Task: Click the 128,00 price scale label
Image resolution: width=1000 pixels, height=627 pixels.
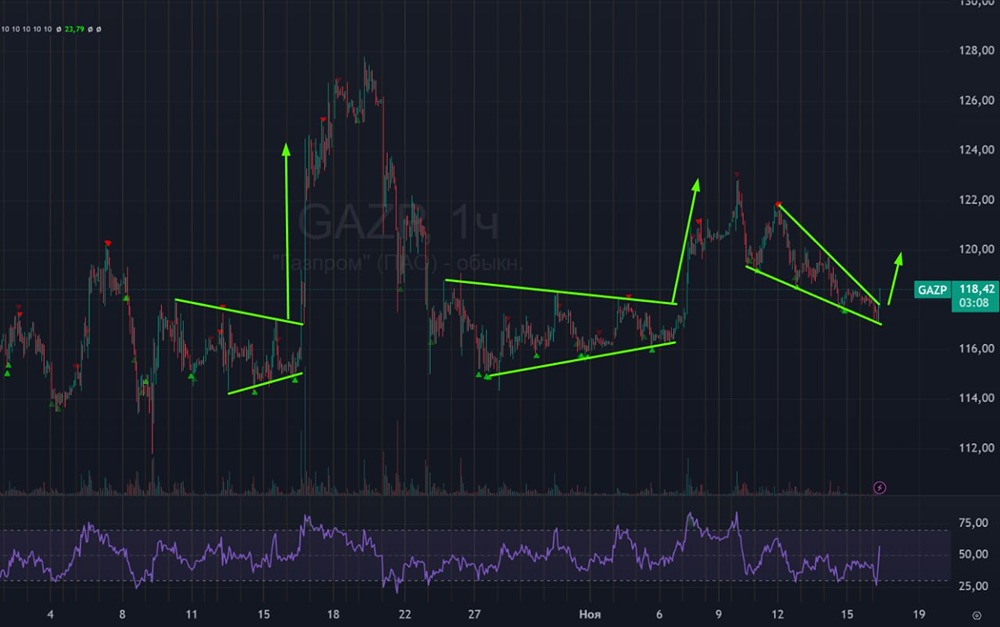Action: point(976,50)
